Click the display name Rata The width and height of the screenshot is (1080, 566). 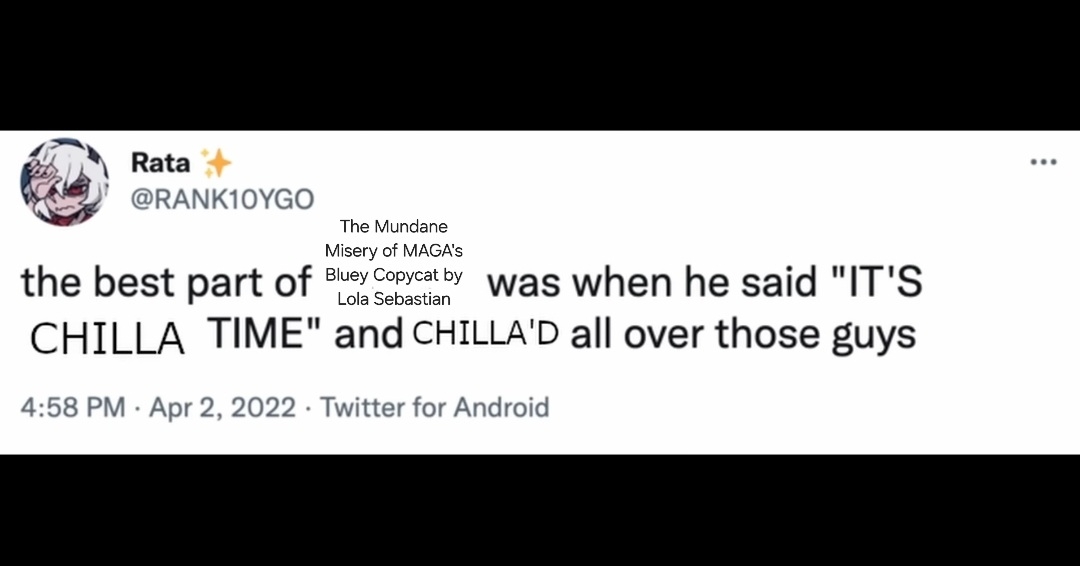[x=160, y=162]
